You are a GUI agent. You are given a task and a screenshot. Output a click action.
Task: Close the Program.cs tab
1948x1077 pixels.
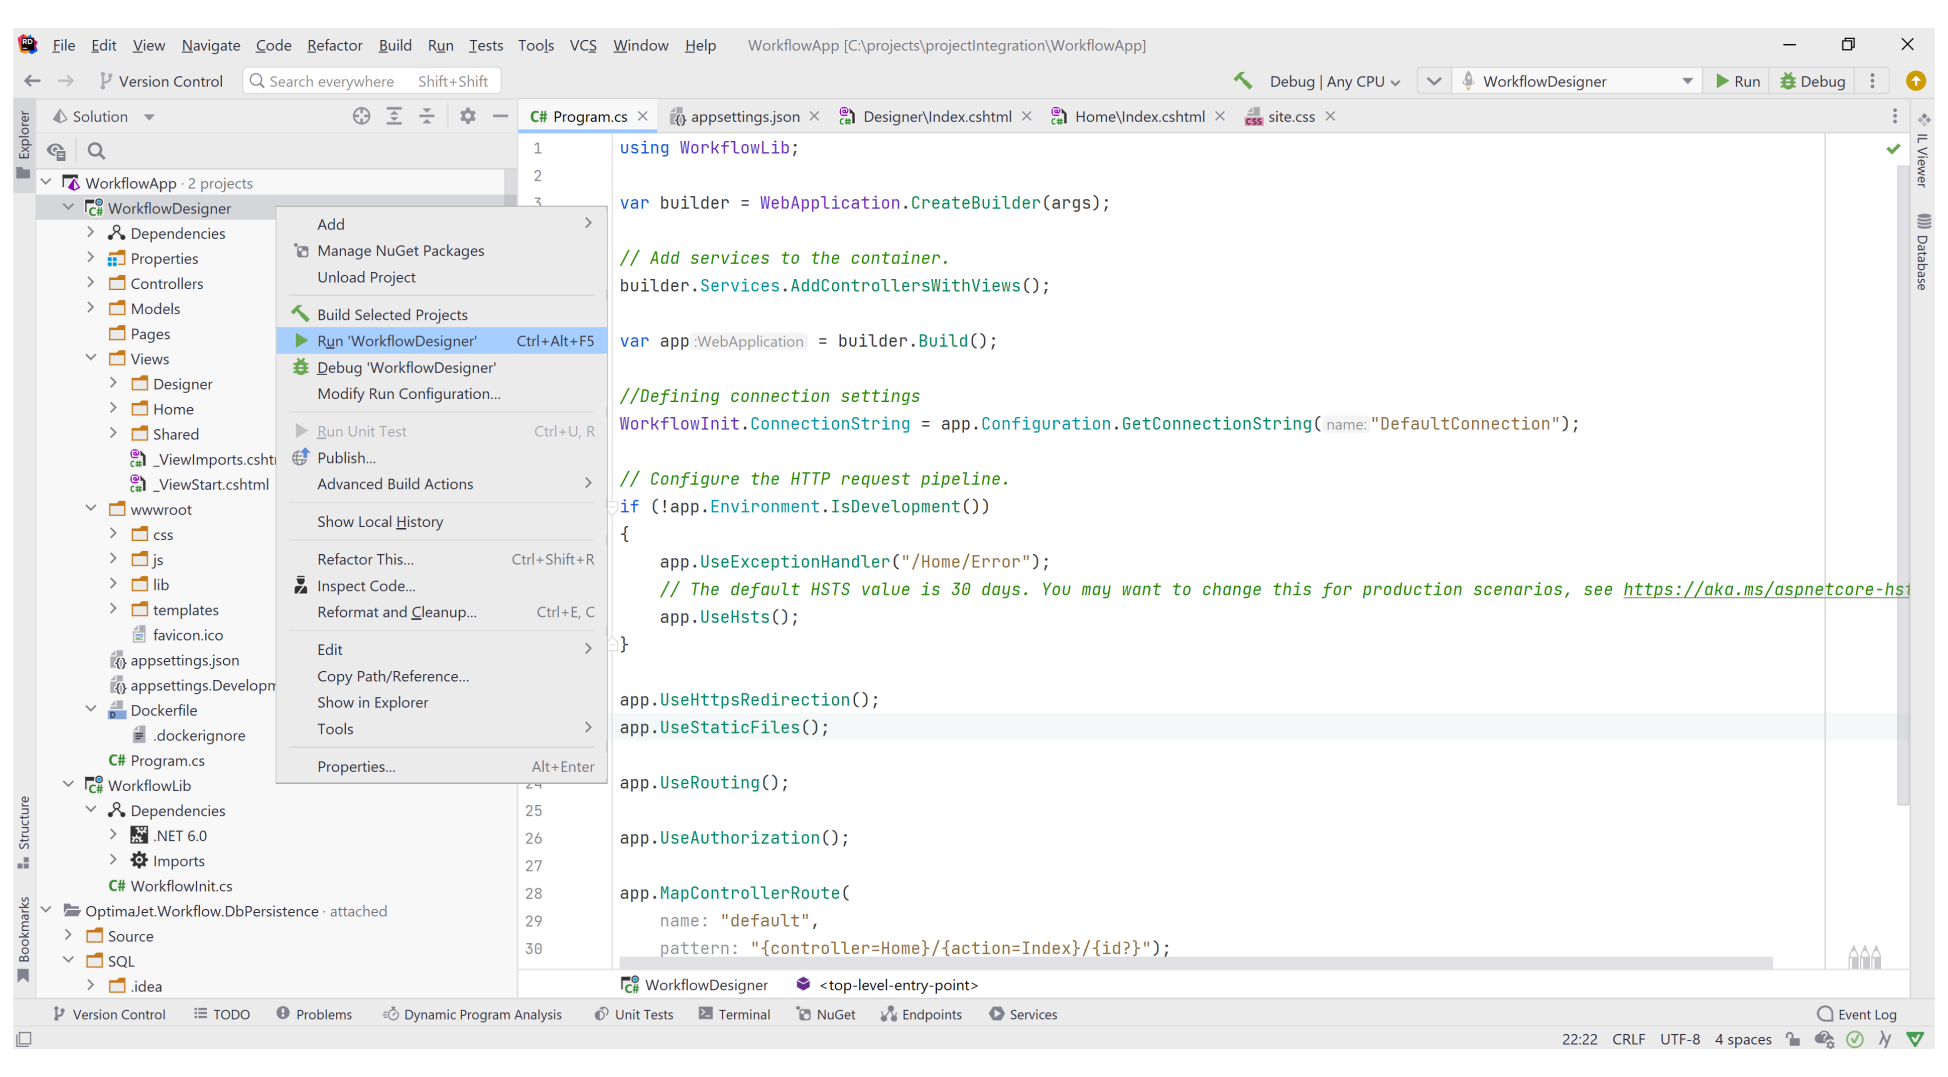click(x=643, y=116)
